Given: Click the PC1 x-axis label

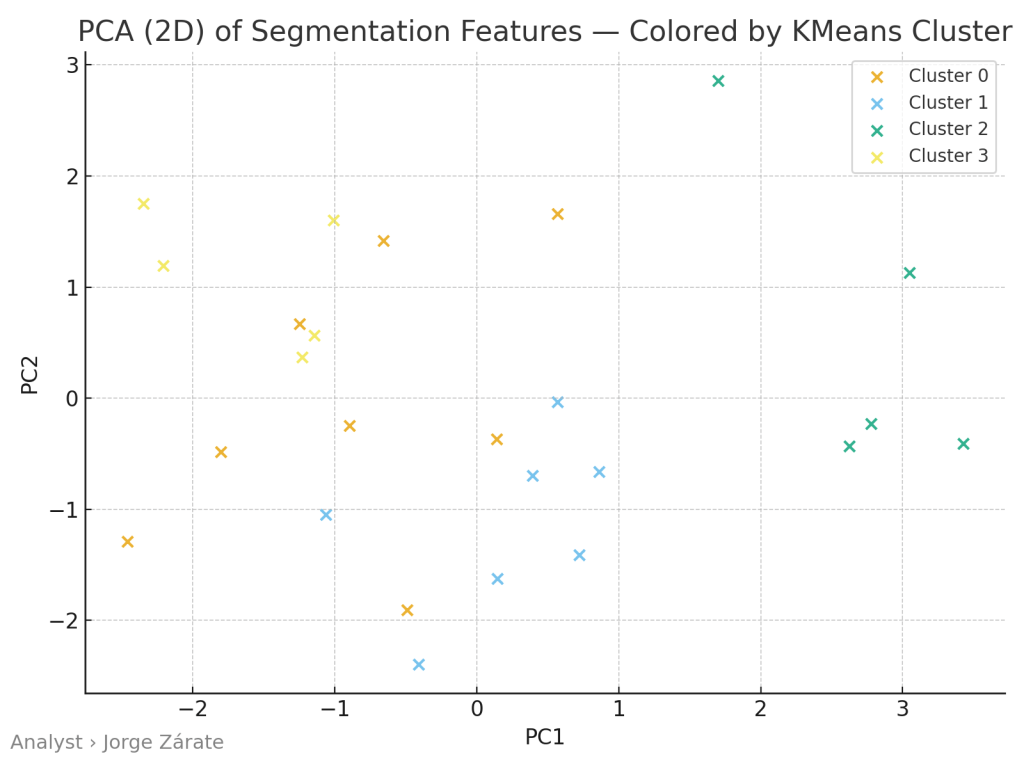Looking at the screenshot, I should point(545,738).
